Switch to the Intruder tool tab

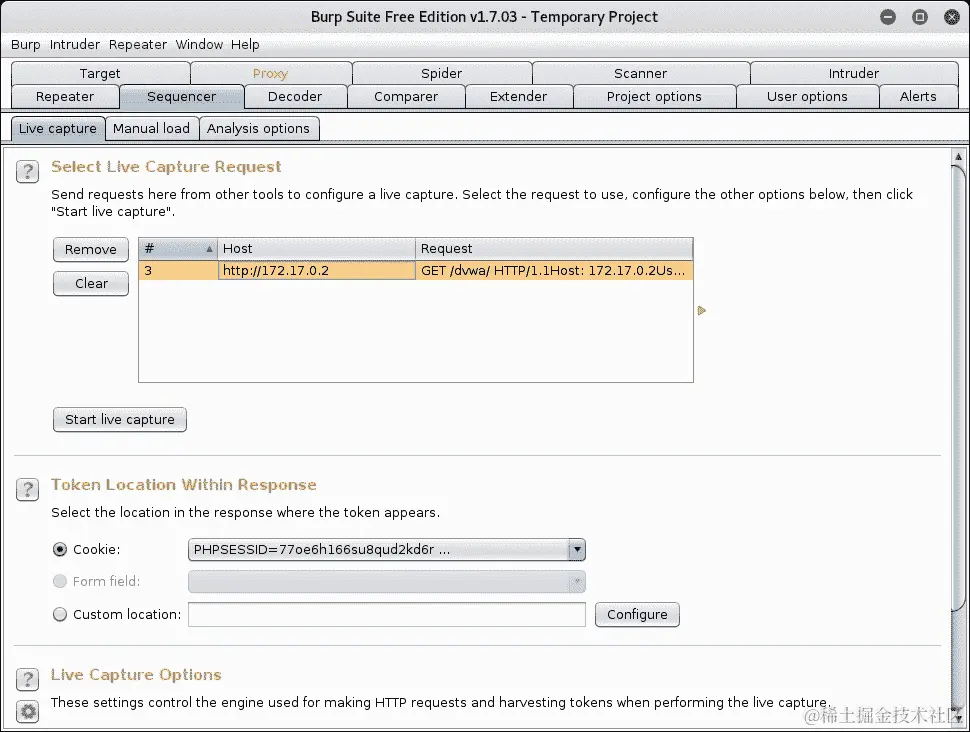point(854,73)
